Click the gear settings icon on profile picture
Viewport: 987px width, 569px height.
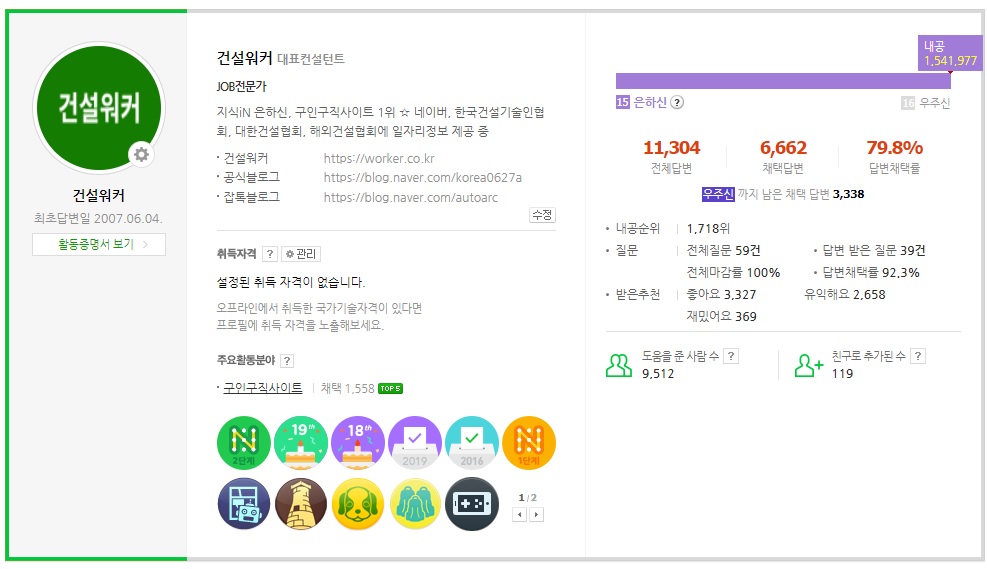[x=142, y=154]
